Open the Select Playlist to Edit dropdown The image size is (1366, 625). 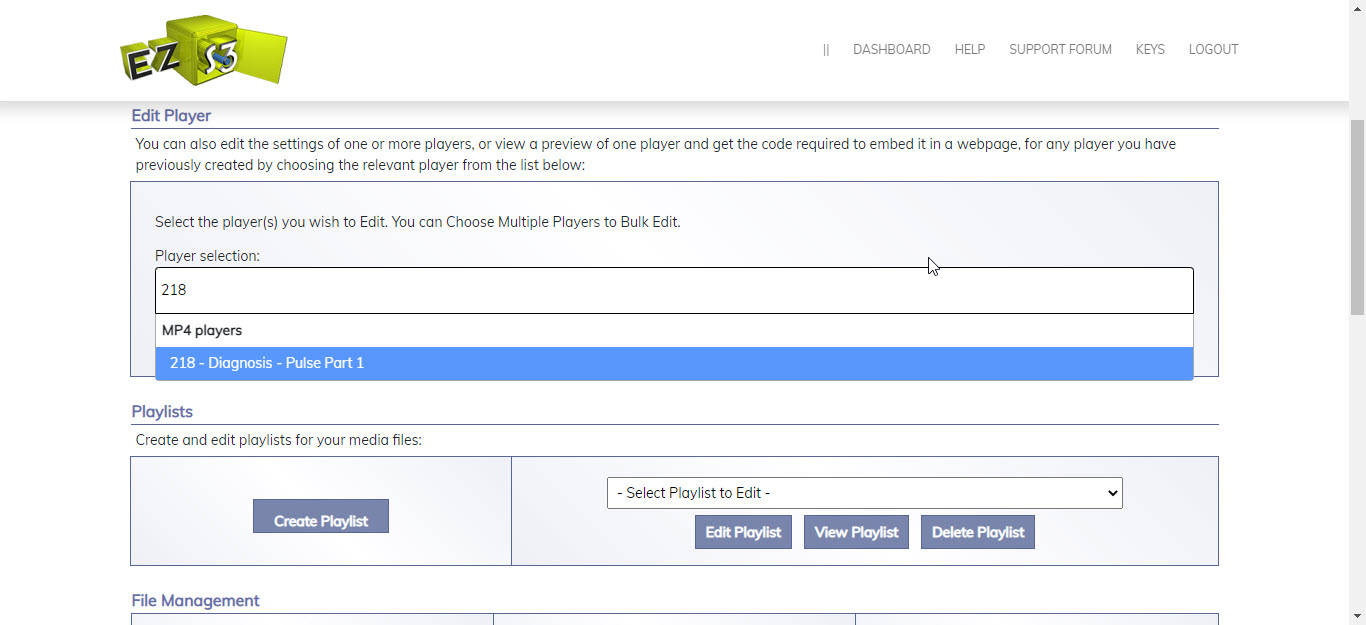[x=865, y=493]
